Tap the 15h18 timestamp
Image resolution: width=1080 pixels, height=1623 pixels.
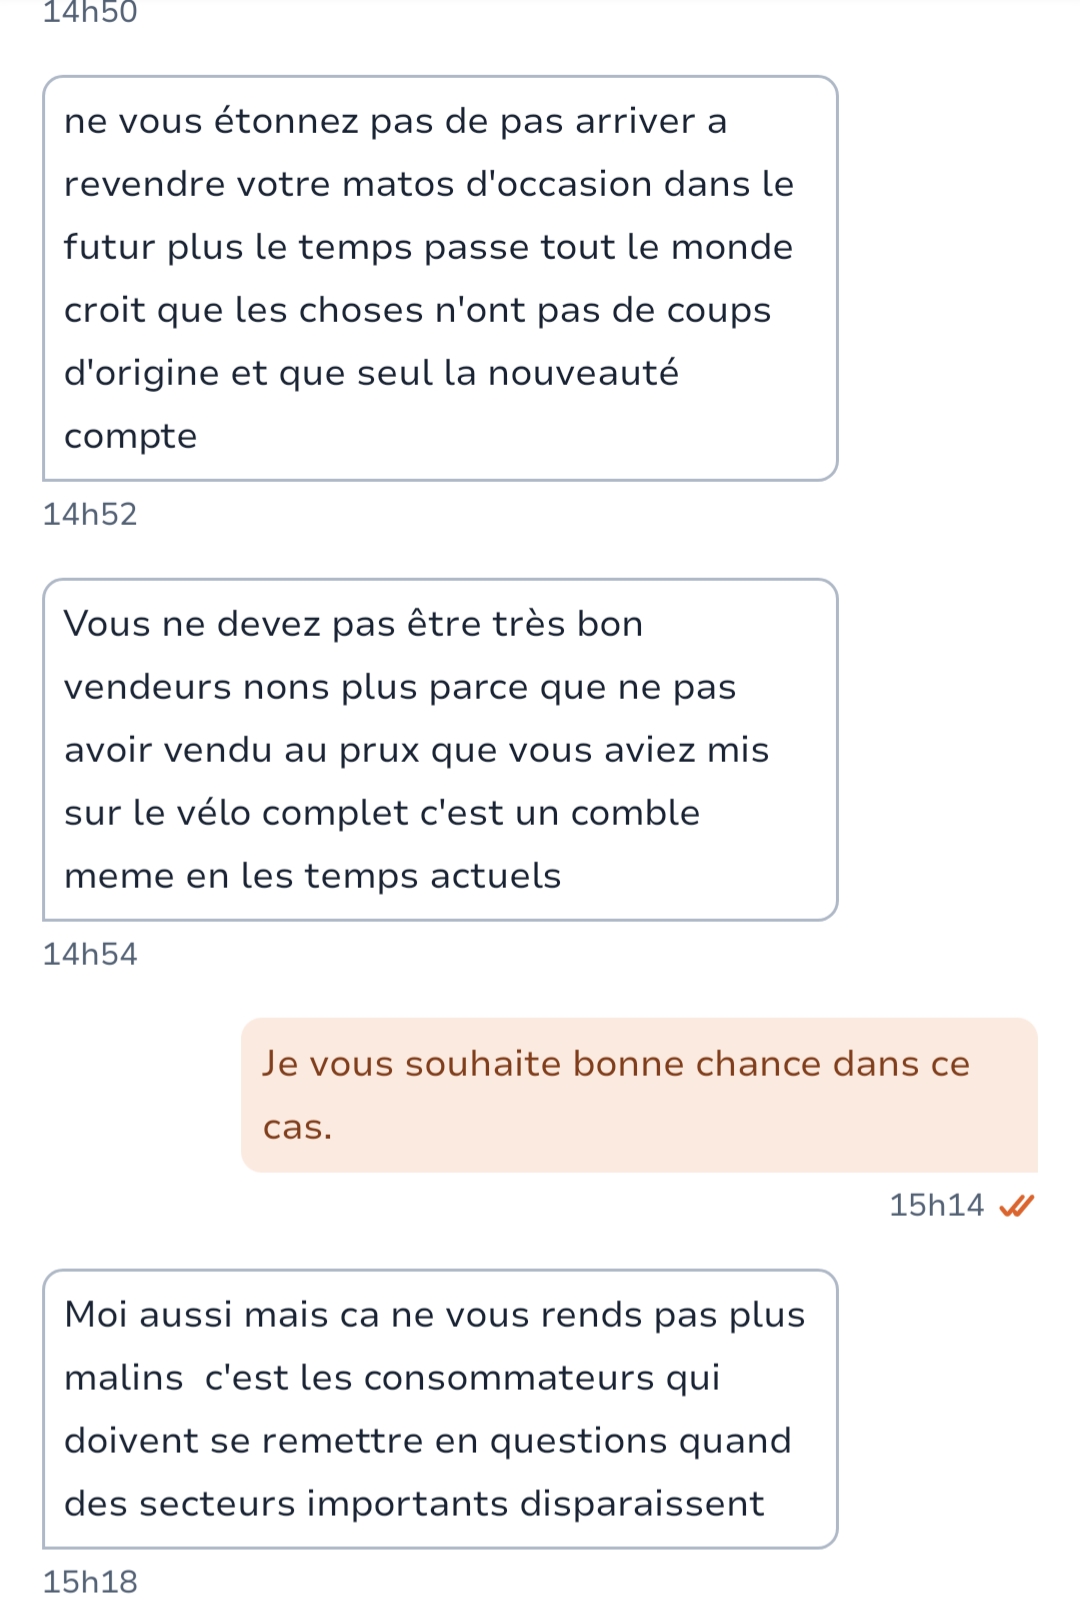[x=90, y=1582]
